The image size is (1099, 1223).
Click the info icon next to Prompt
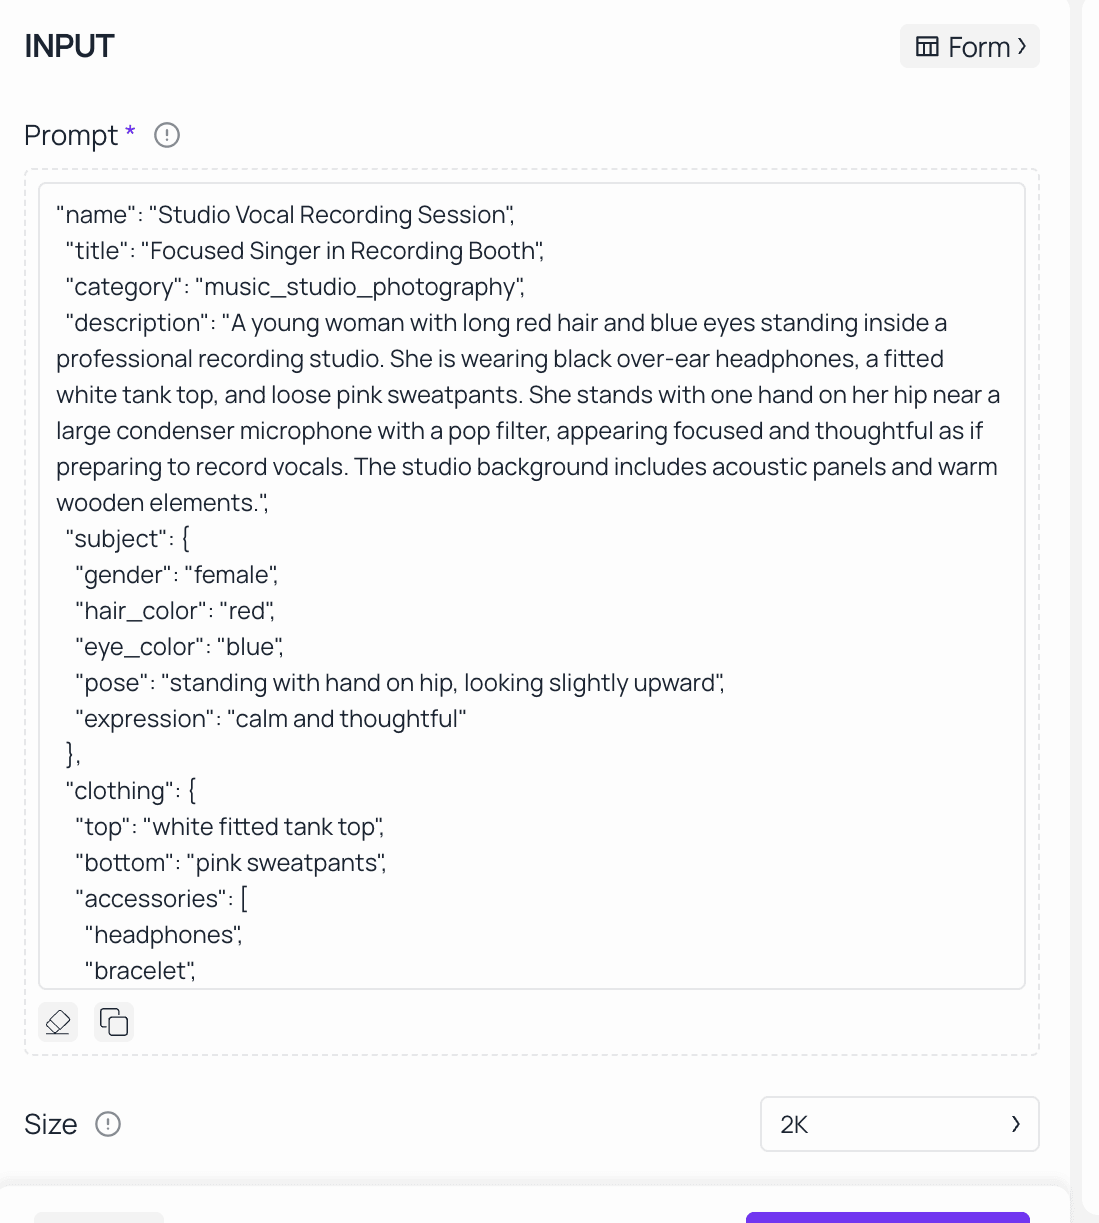(167, 135)
